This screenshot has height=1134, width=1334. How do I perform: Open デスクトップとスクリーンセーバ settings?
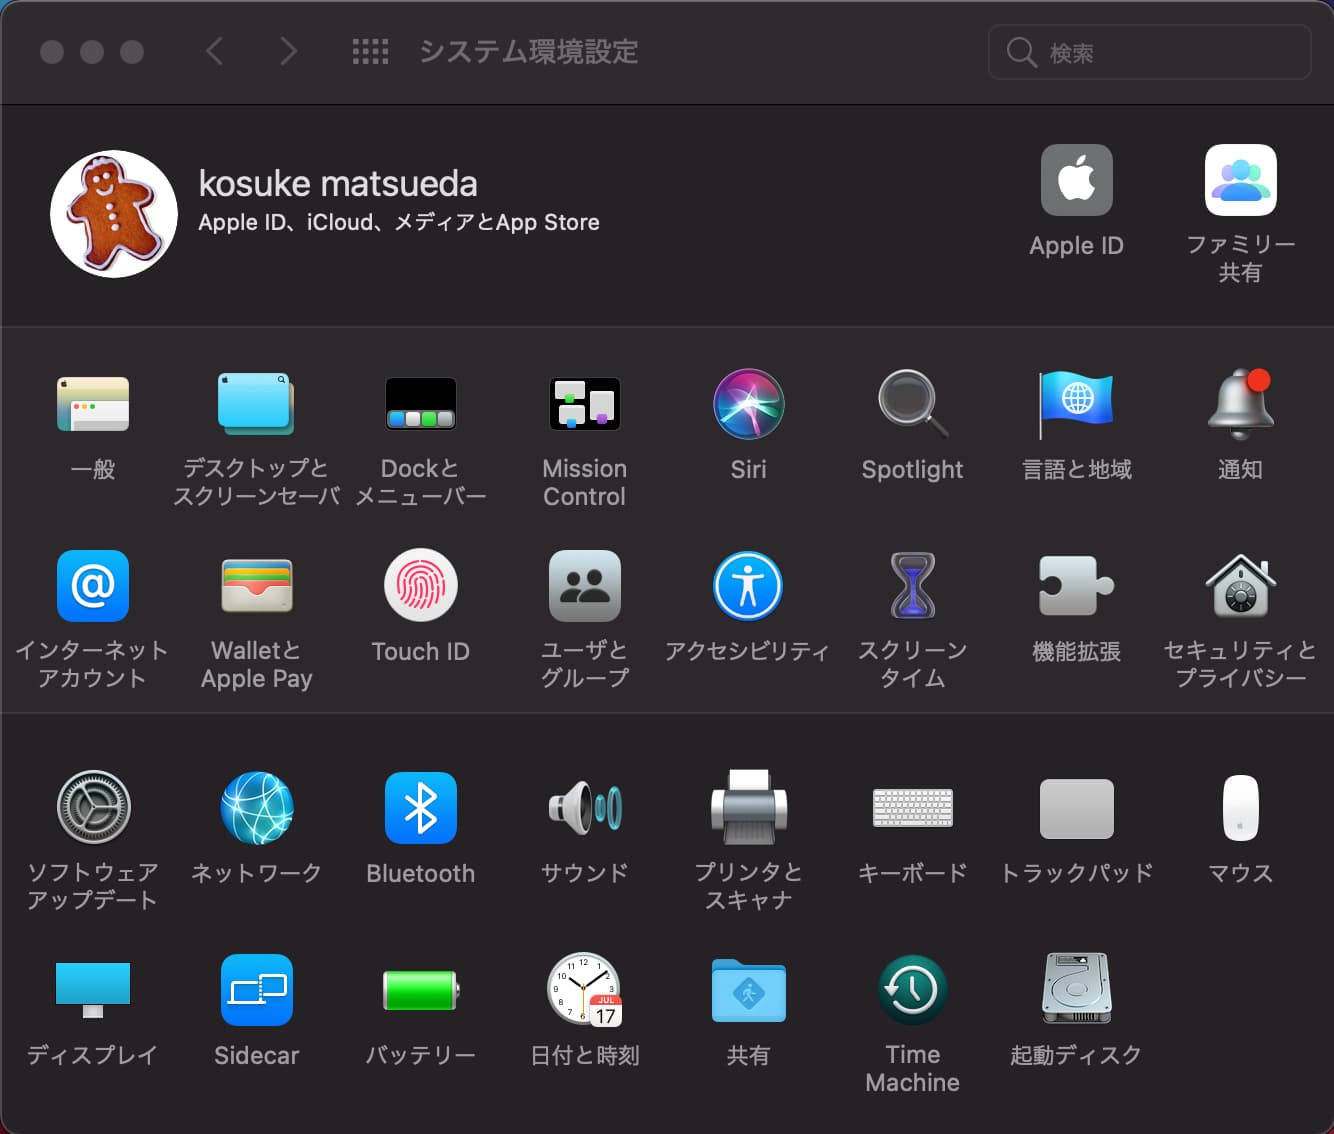[x=256, y=404]
